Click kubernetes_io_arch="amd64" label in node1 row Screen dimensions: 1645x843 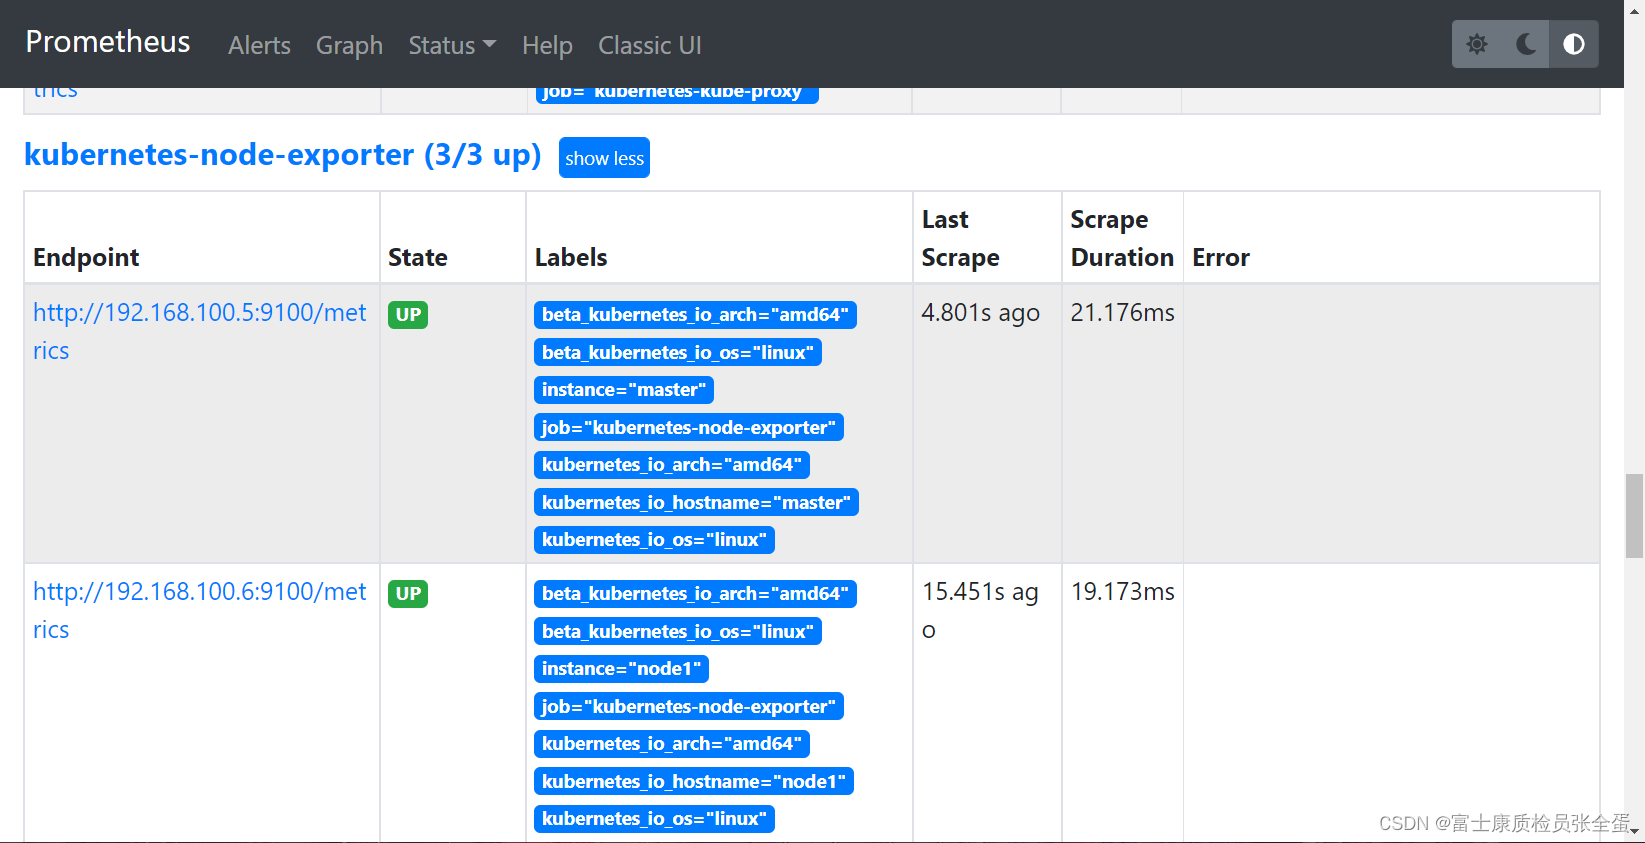672,744
